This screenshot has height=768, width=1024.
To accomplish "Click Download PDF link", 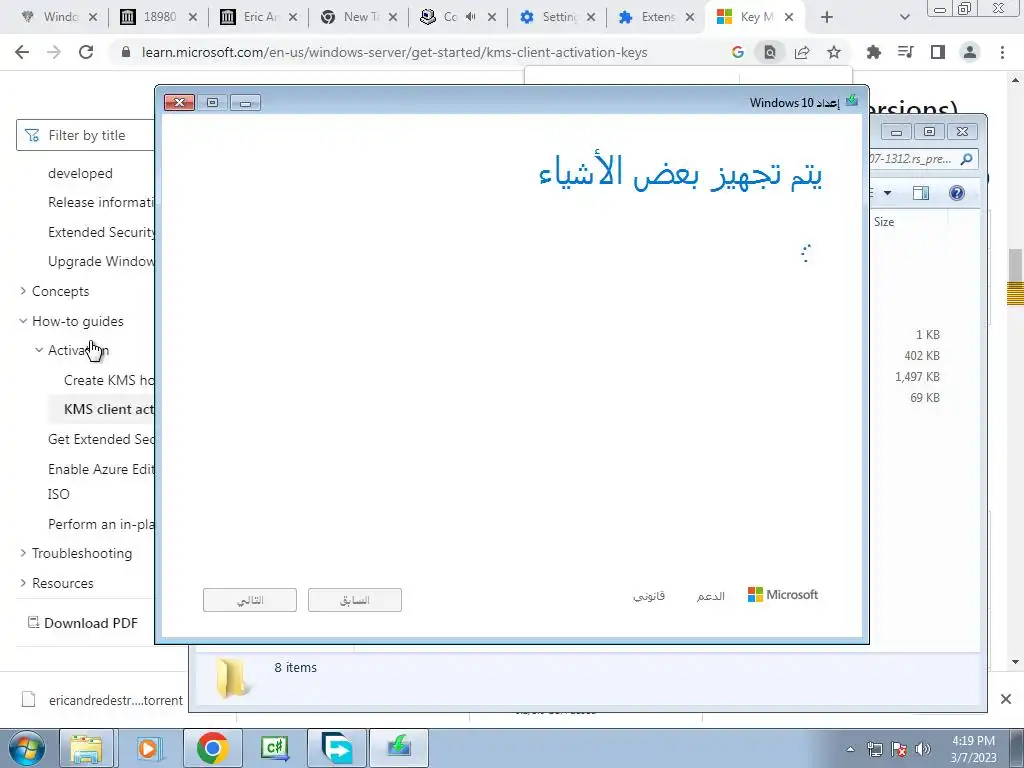I will (83, 623).
